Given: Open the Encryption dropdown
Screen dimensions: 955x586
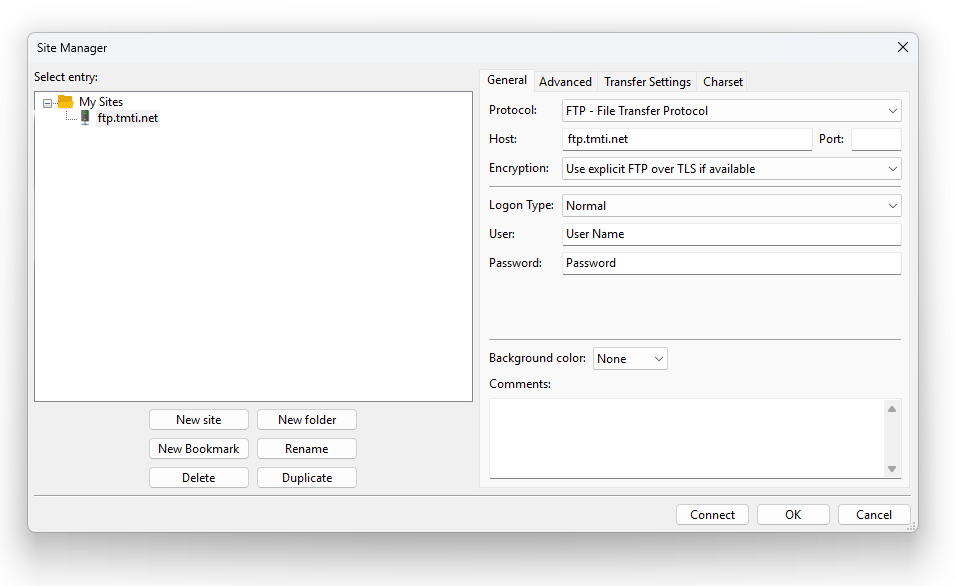Looking at the screenshot, I should 731,169.
